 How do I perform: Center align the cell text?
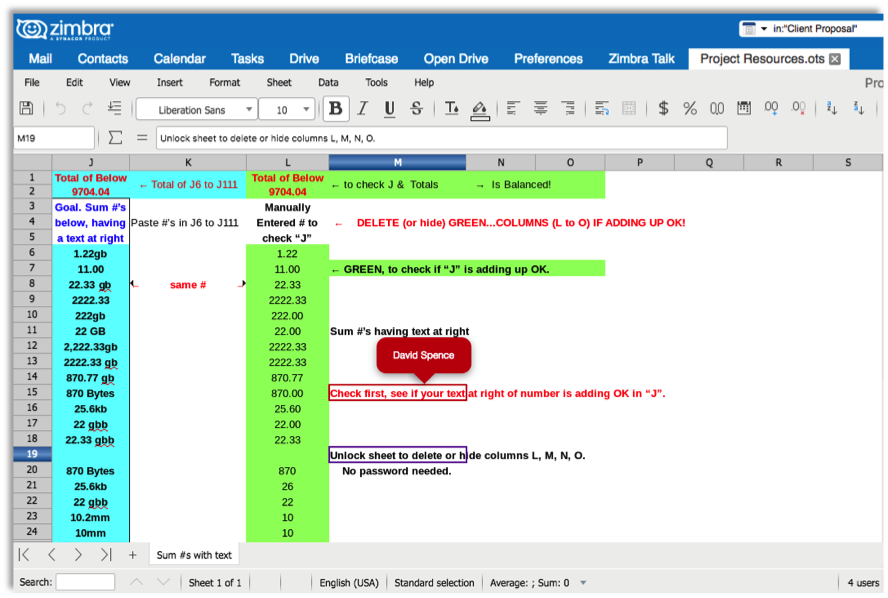pyautogui.click(x=541, y=108)
